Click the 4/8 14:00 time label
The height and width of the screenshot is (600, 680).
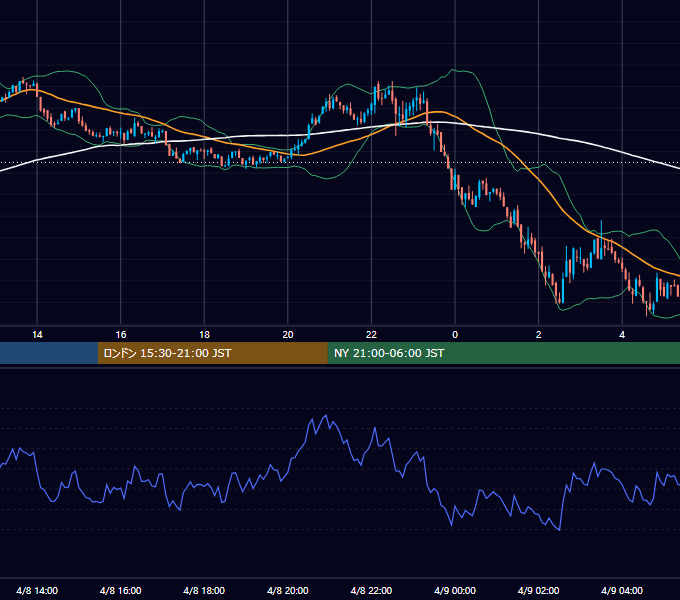click(37, 590)
